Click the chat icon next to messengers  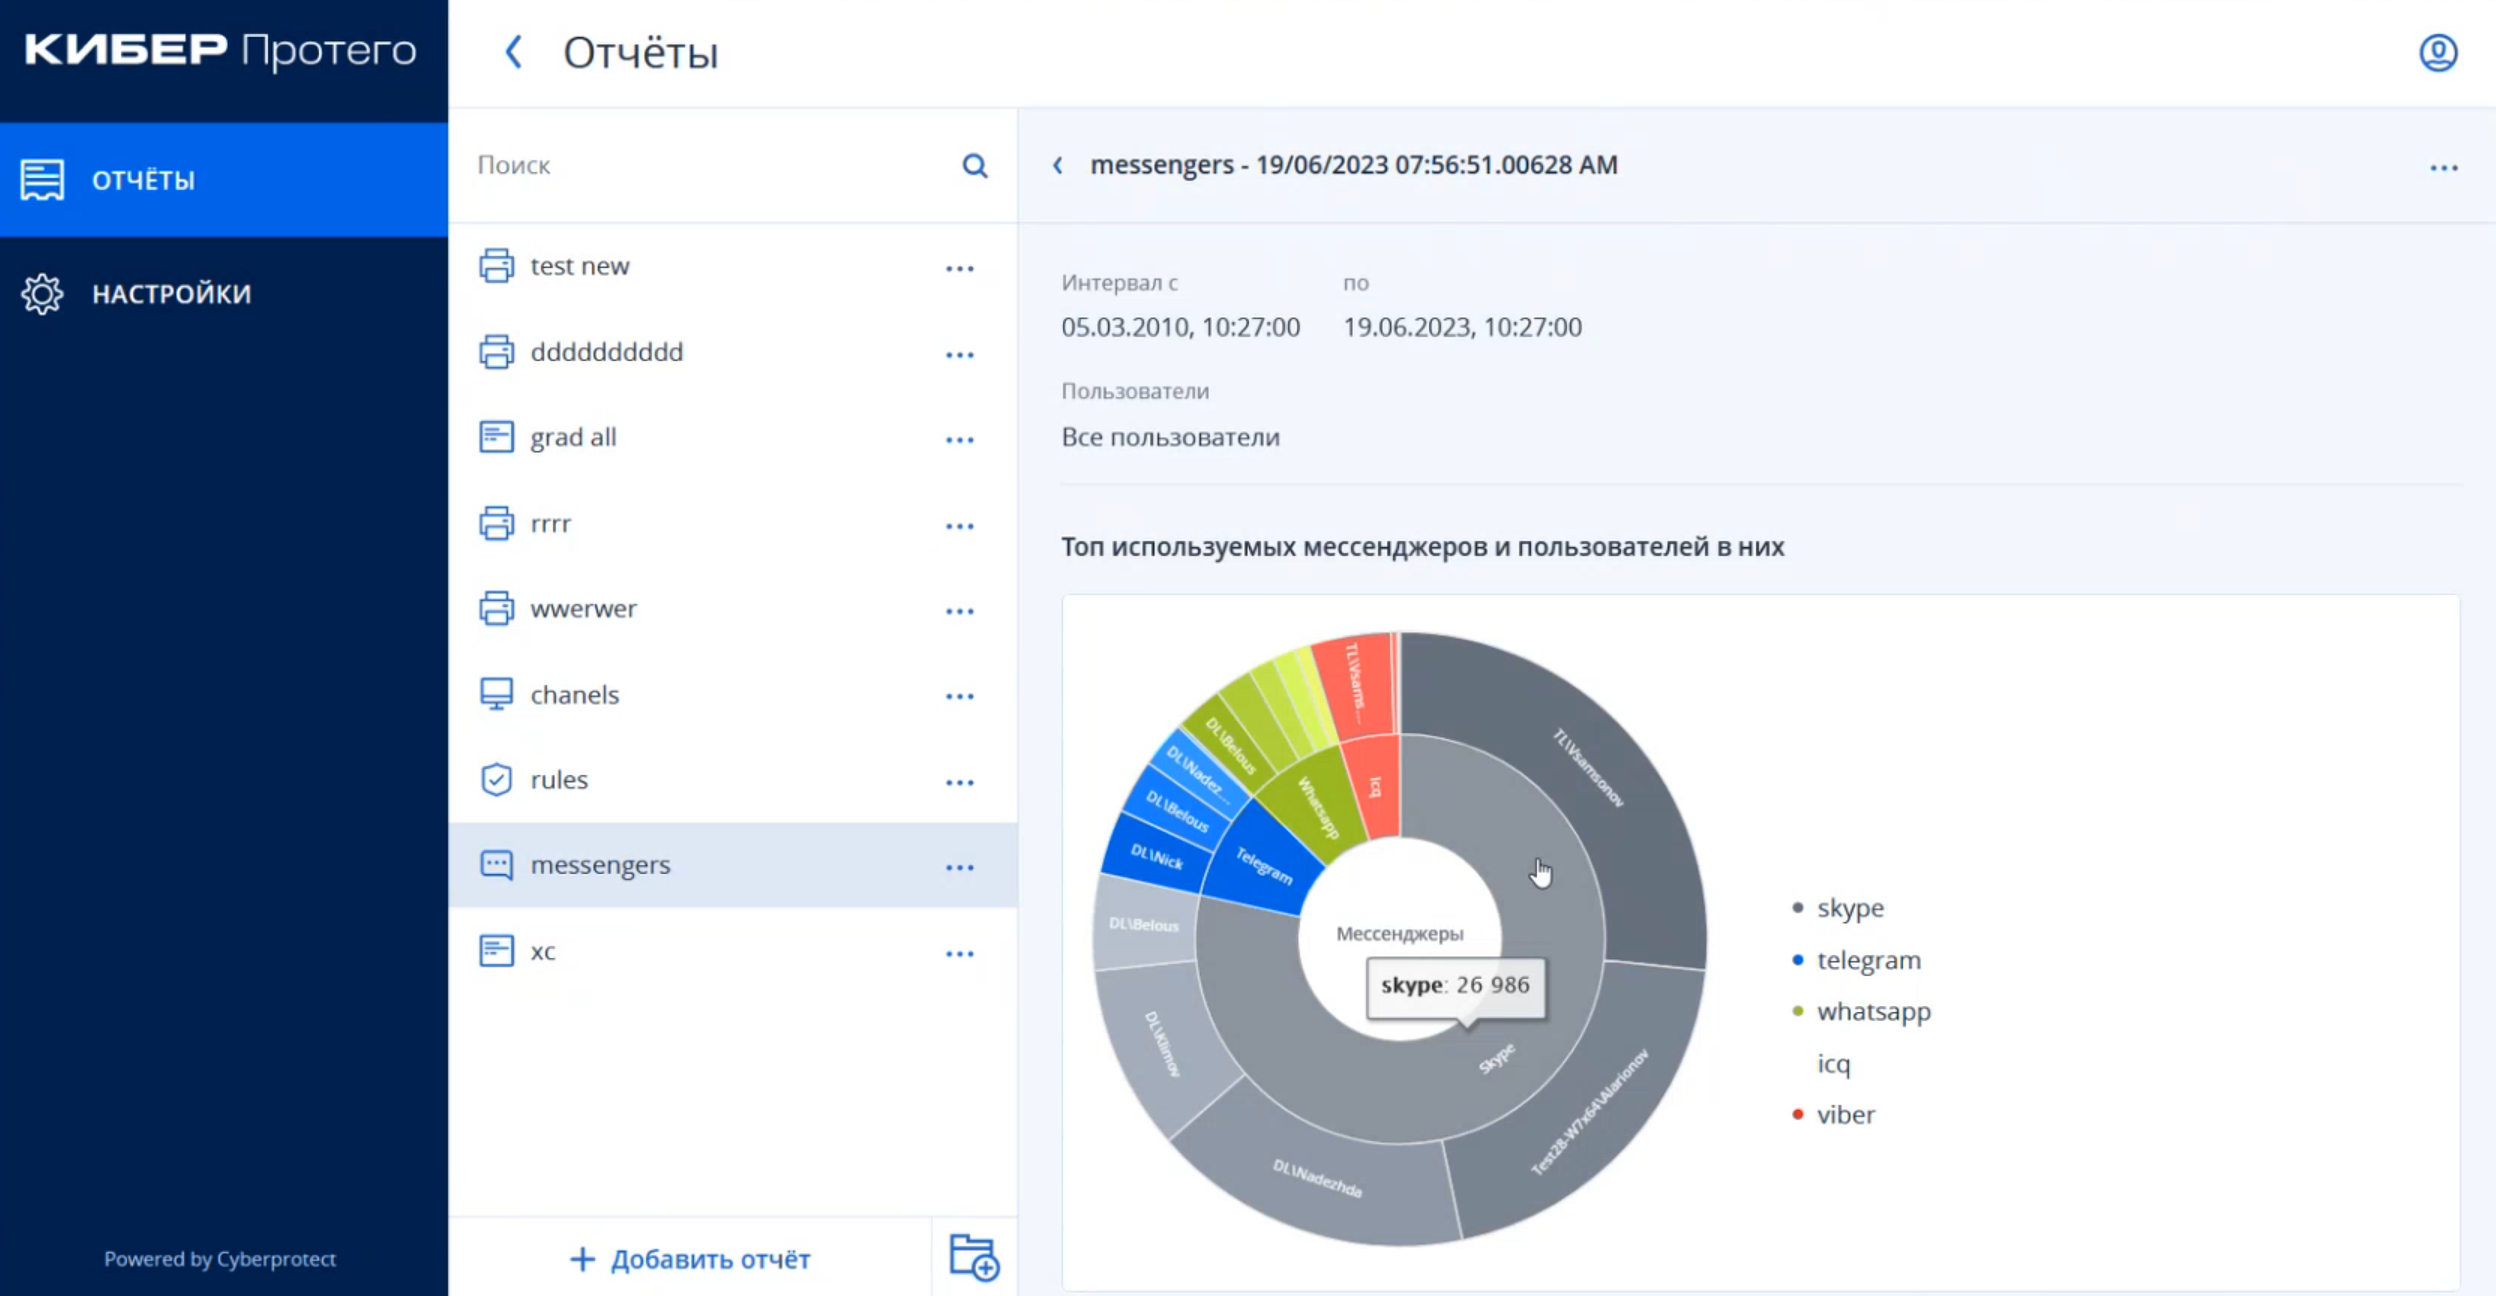click(x=496, y=865)
